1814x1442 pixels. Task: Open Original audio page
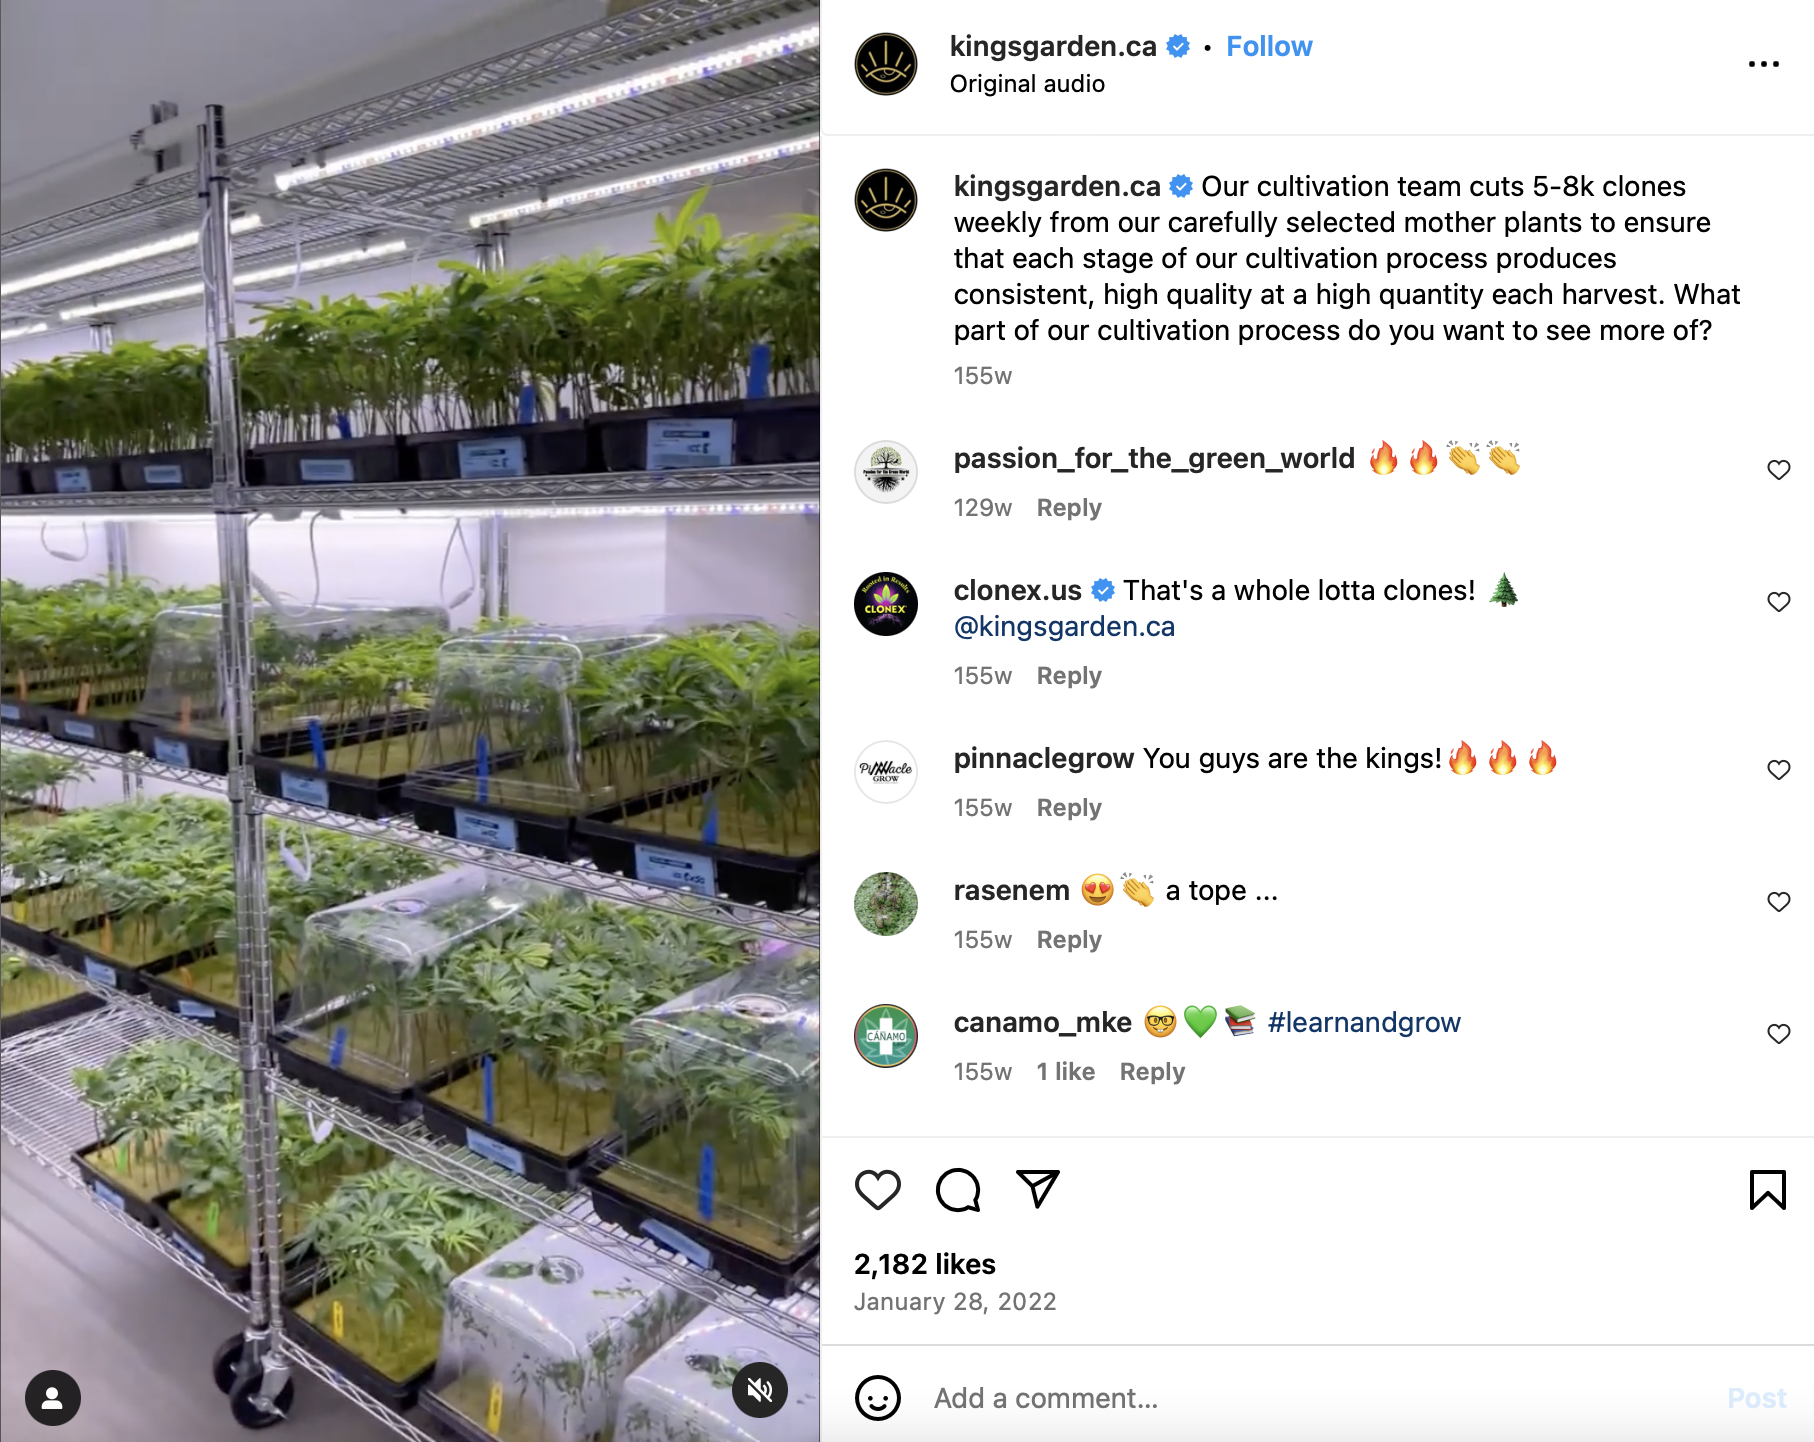(x=1027, y=84)
